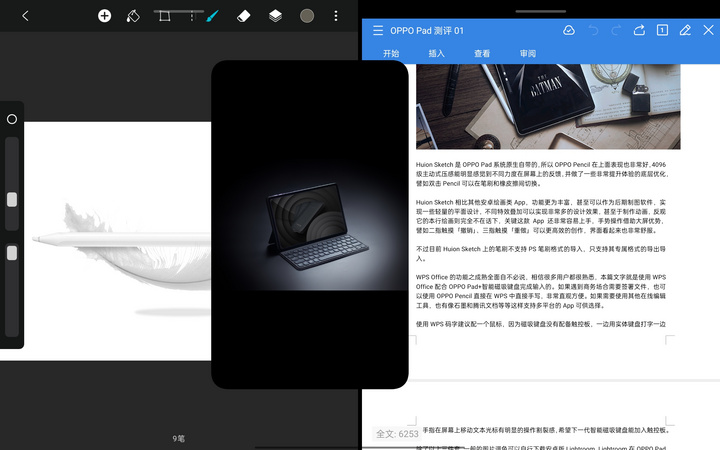Click the cloud sync icon in WPS
The height and width of the screenshot is (450, 720).
pos(569,30)
